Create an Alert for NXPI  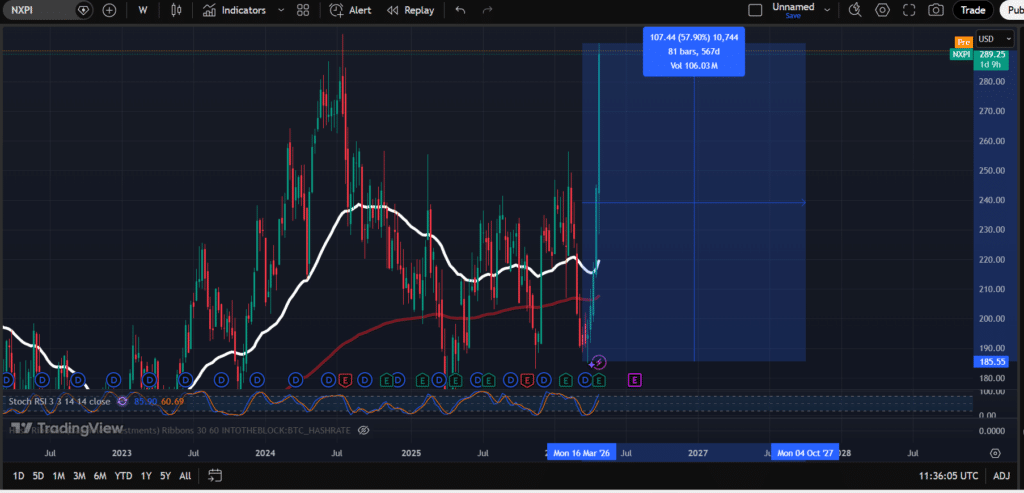point(350,10)
